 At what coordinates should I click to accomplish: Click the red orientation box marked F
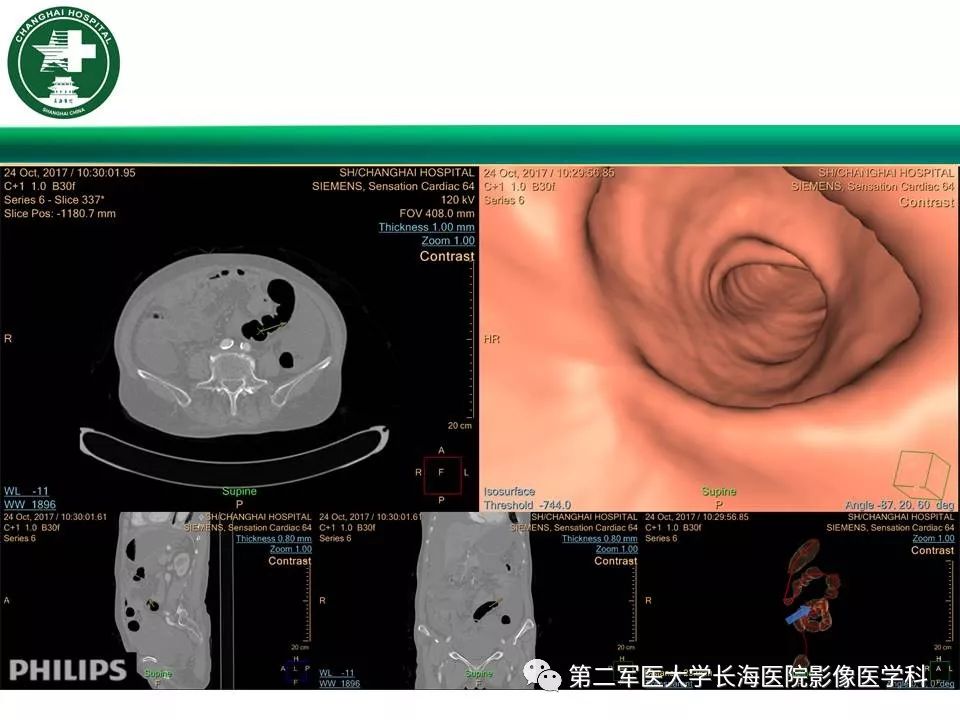tap(442, 474)
